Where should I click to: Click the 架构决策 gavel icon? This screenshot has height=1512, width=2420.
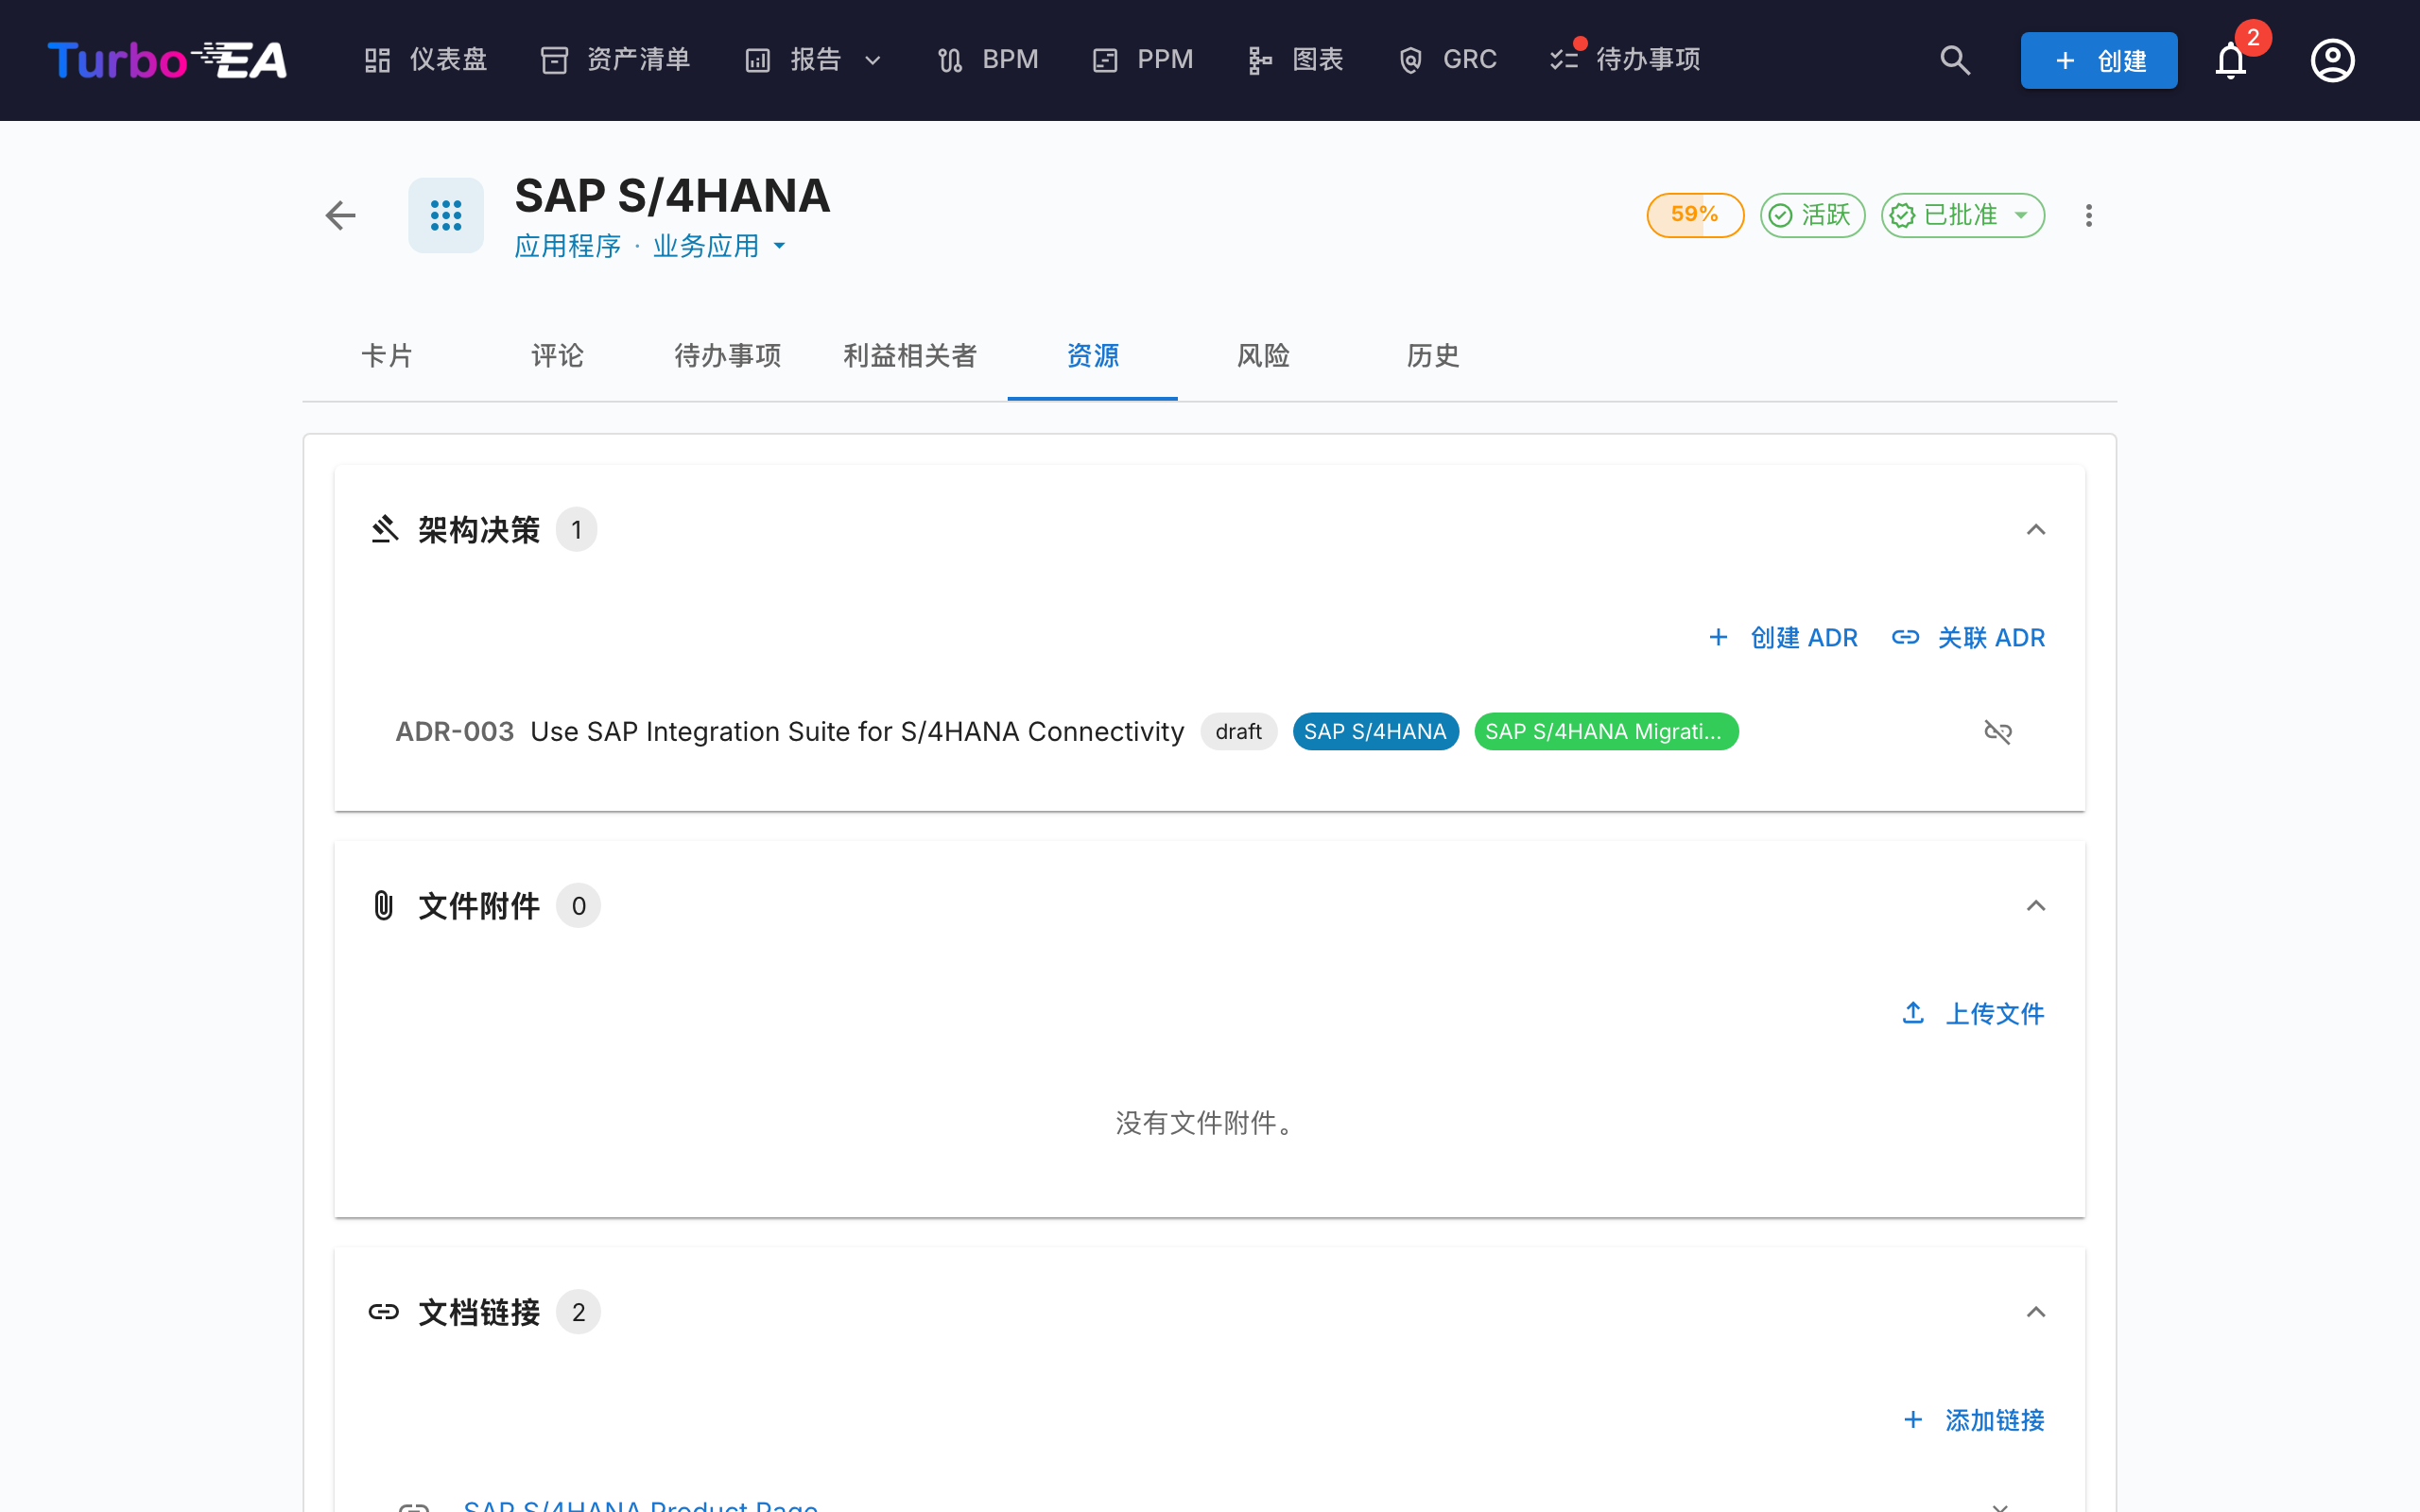pyautogui.click(x=384, y=529)
